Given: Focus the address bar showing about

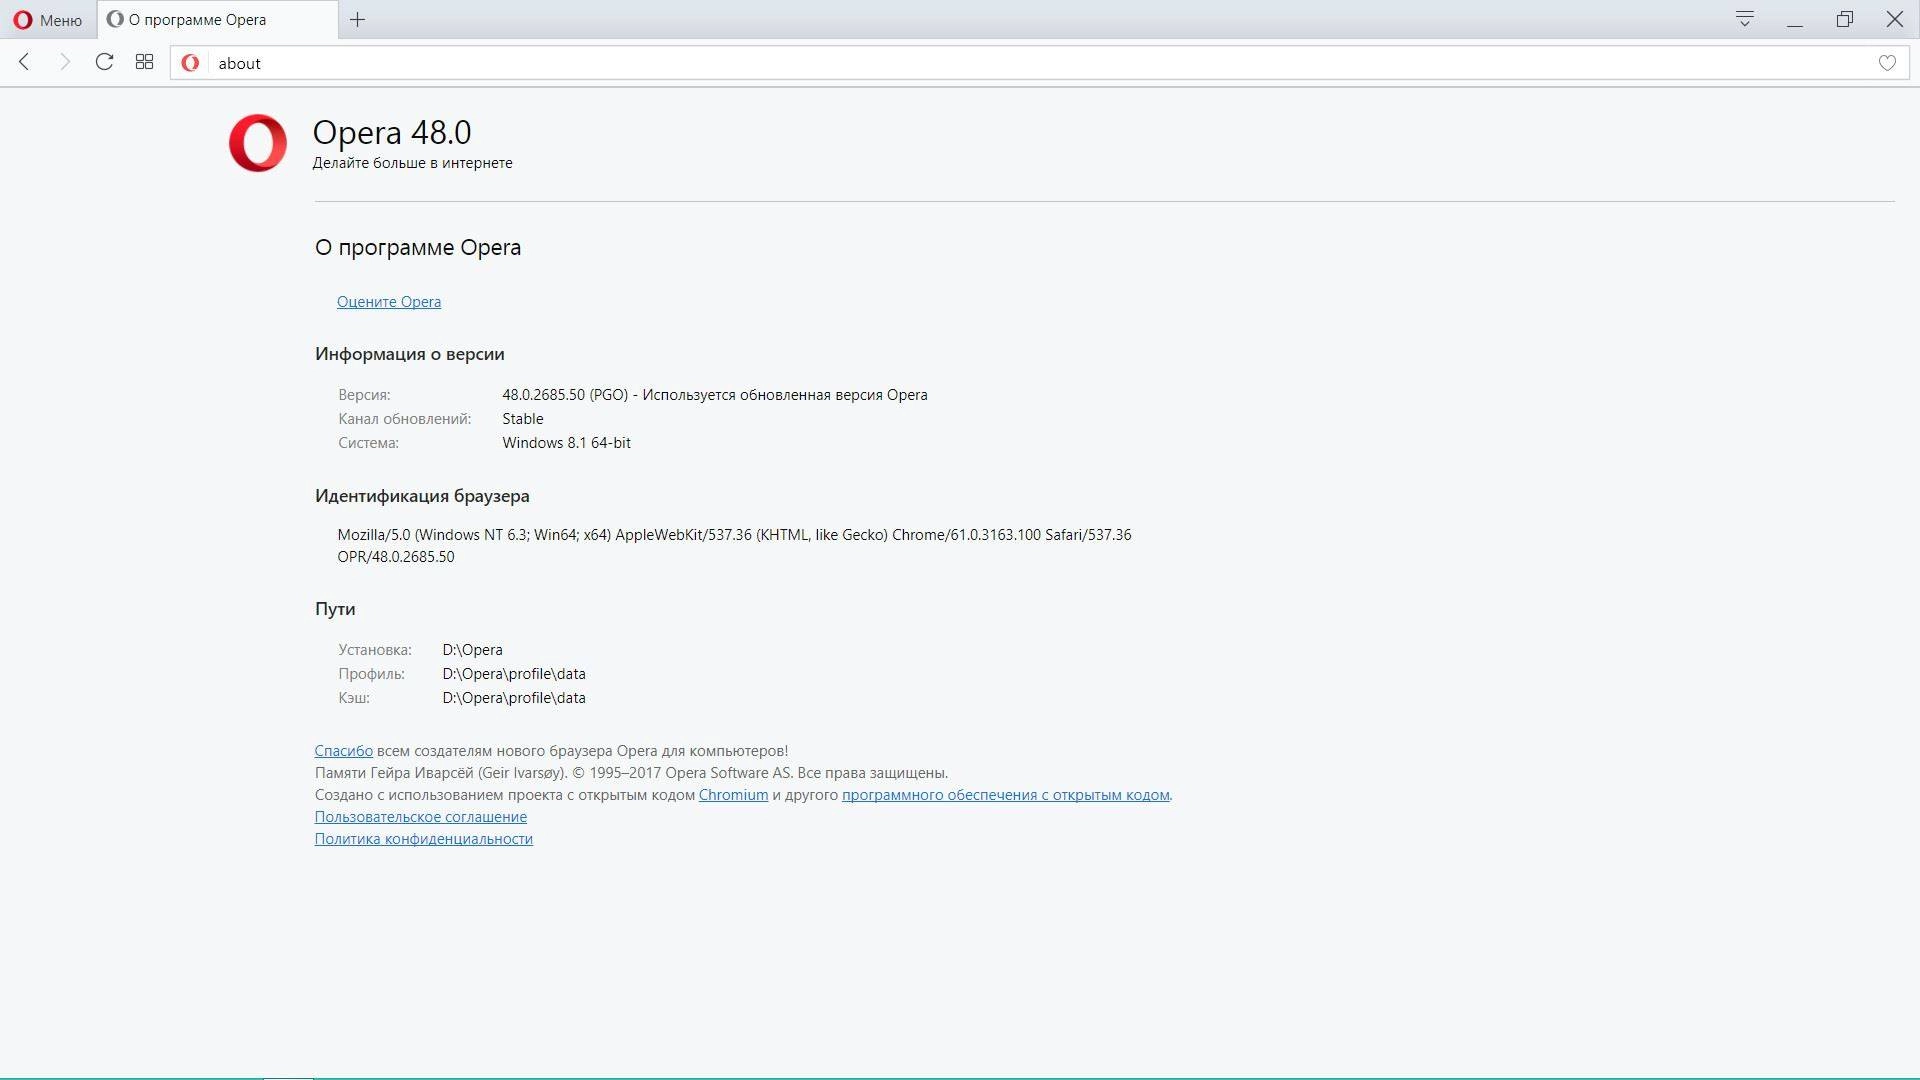Looking at the screenshot, I should click(1040, 63).
